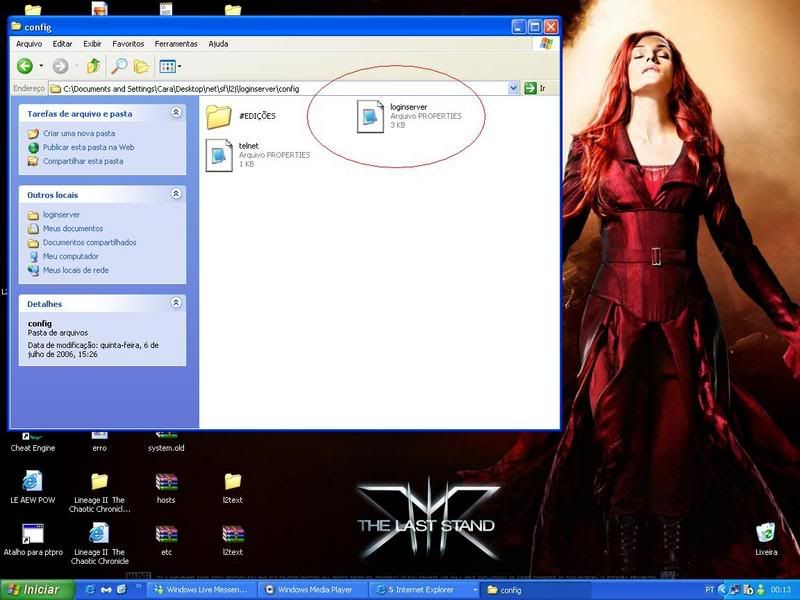Select the loginserver properties file
800x600 pixels.
click(371, 116)
